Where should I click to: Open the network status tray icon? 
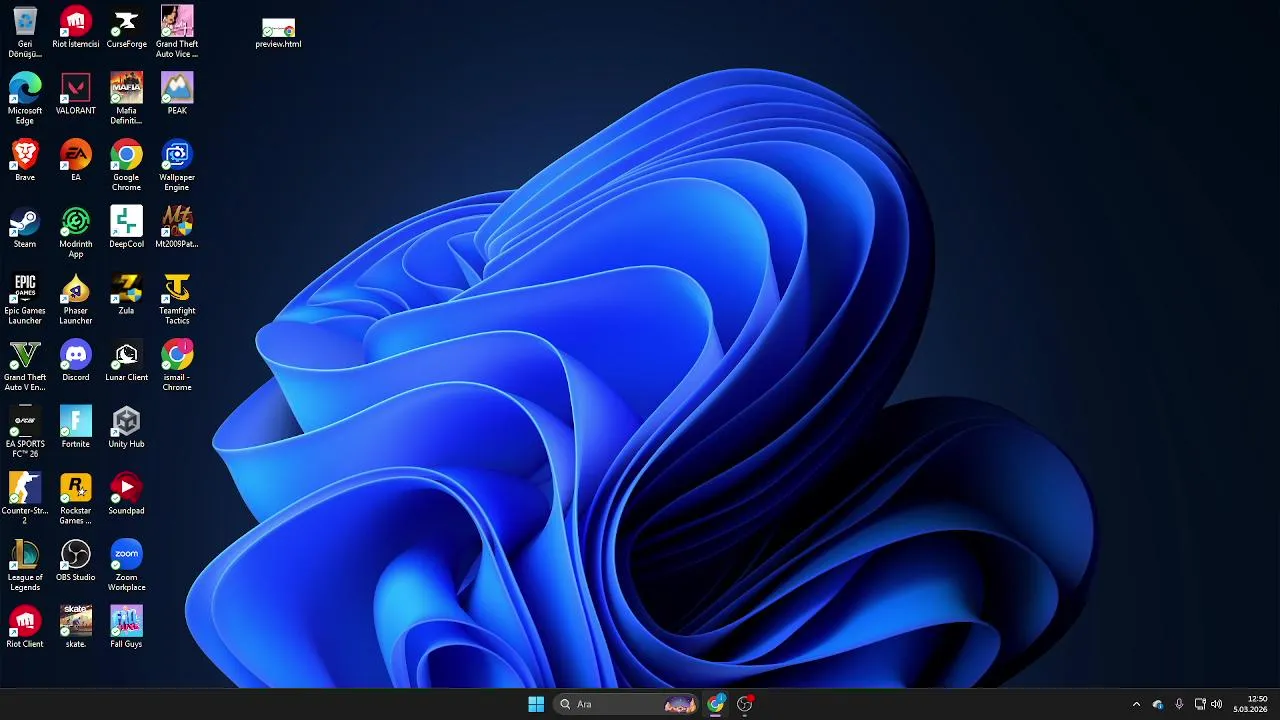[1200, 704]
